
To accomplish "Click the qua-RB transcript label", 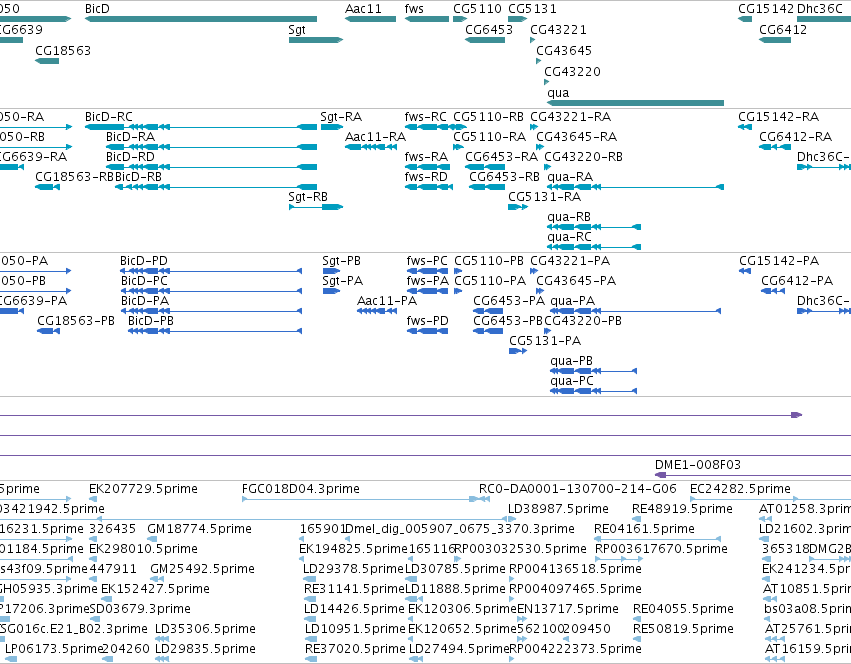I will pyautogui.click(x=569, y=217).
